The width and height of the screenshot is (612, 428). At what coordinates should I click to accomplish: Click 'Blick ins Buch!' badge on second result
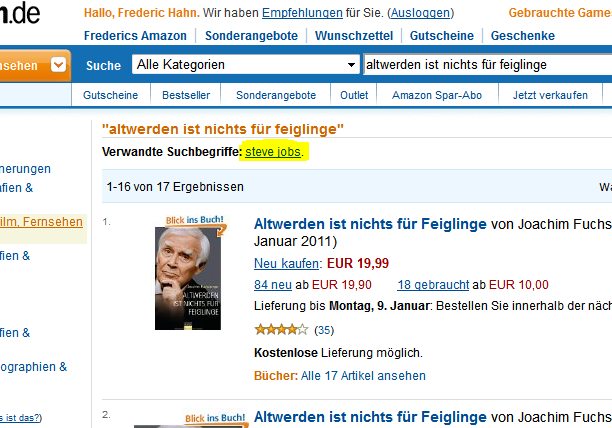click(215, 419)
